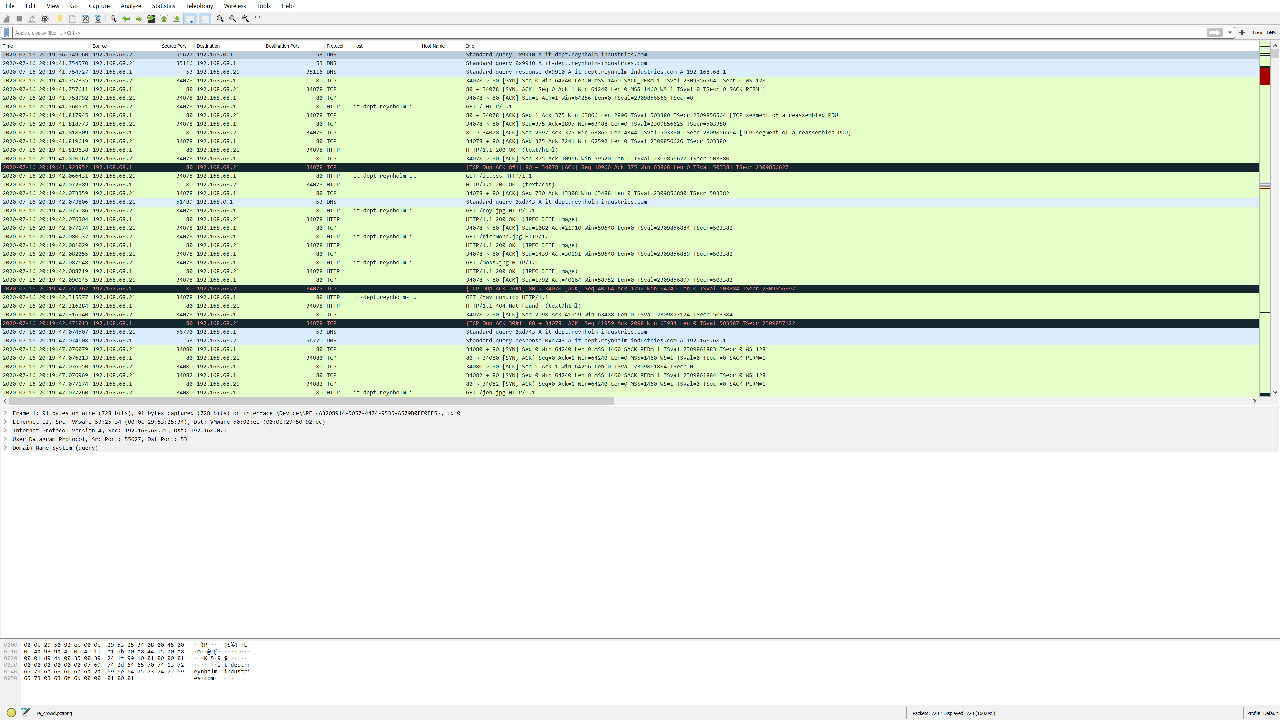Select the restart current capture icon
1280x720 pixels.
(x=31, y=17)
